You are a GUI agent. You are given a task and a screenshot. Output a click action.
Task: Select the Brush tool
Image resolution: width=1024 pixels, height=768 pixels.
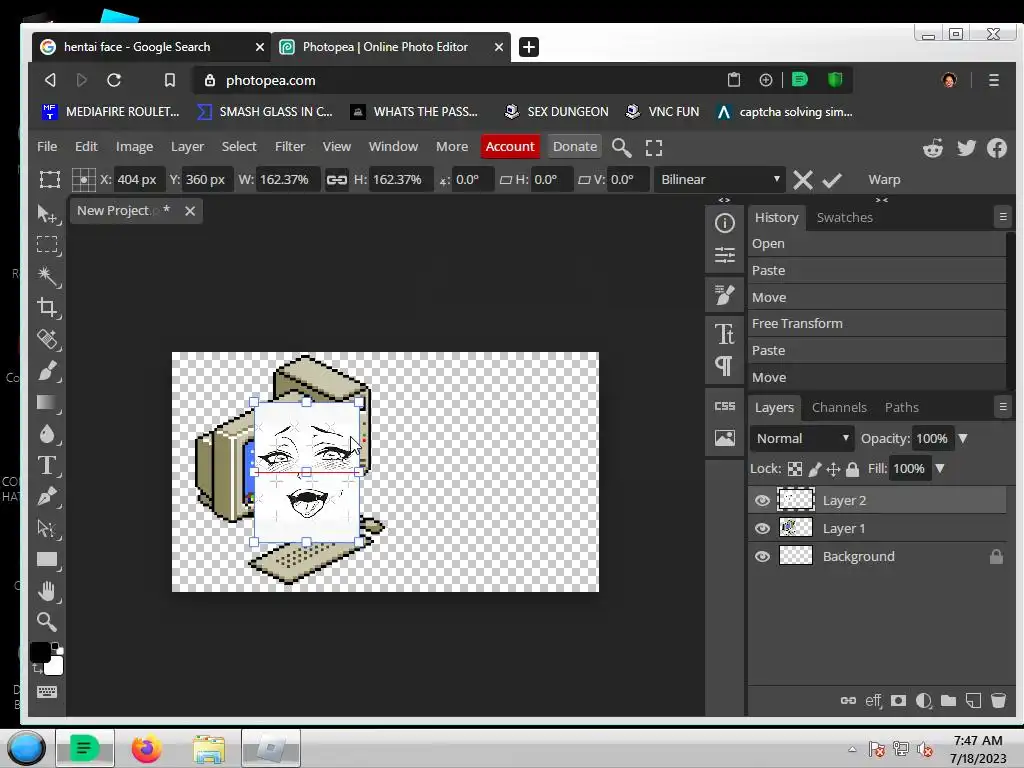(x=47, y=371)
